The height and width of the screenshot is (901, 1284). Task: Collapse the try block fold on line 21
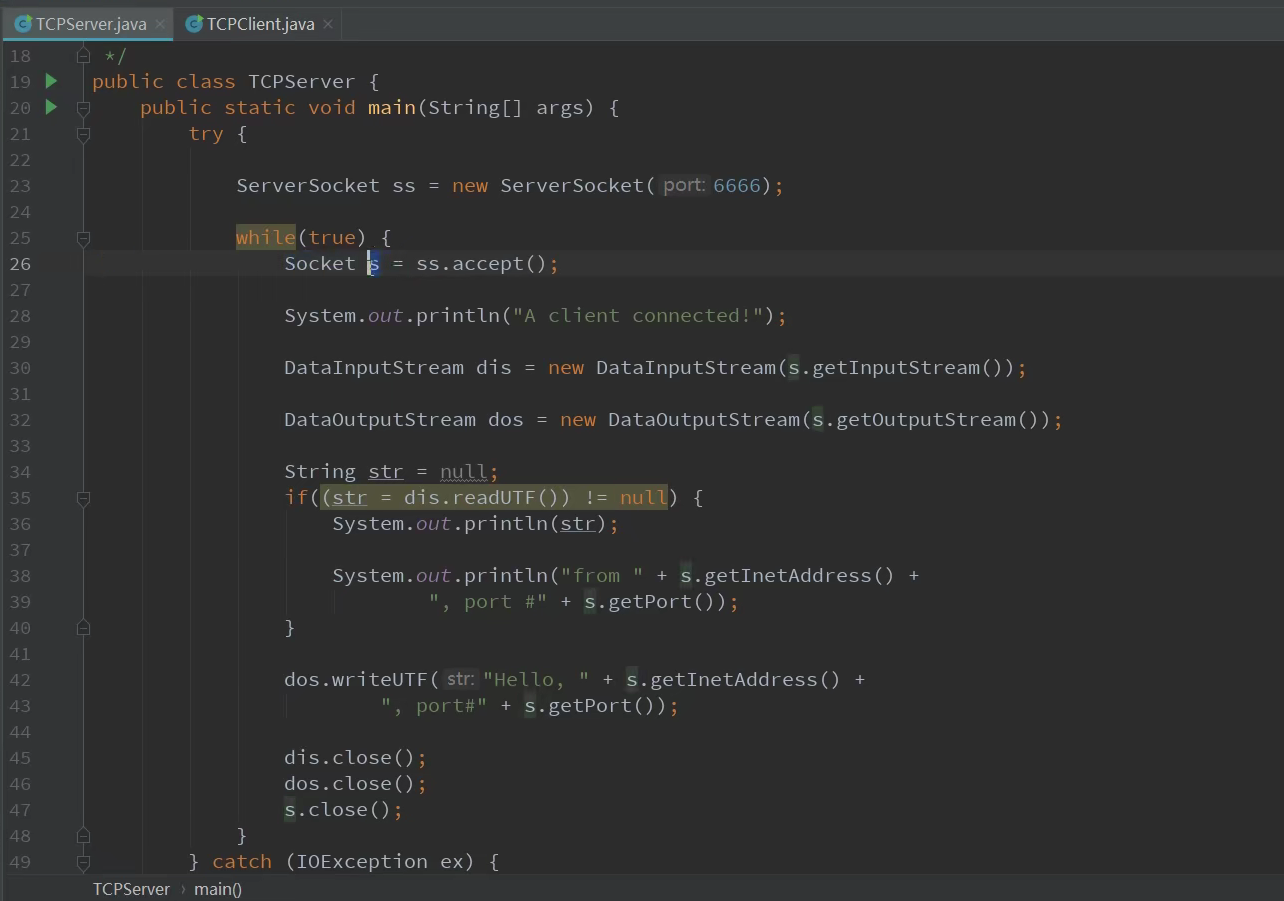83,133
